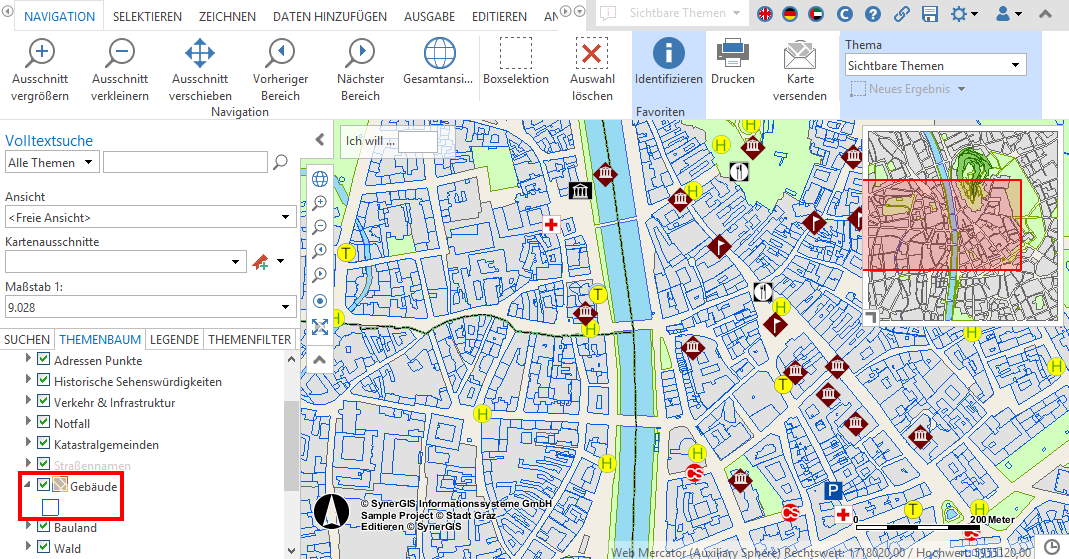Click the clock icon at bottom right
The height and width of the screenshot is (559, 1069).
tap(1052, 547)
